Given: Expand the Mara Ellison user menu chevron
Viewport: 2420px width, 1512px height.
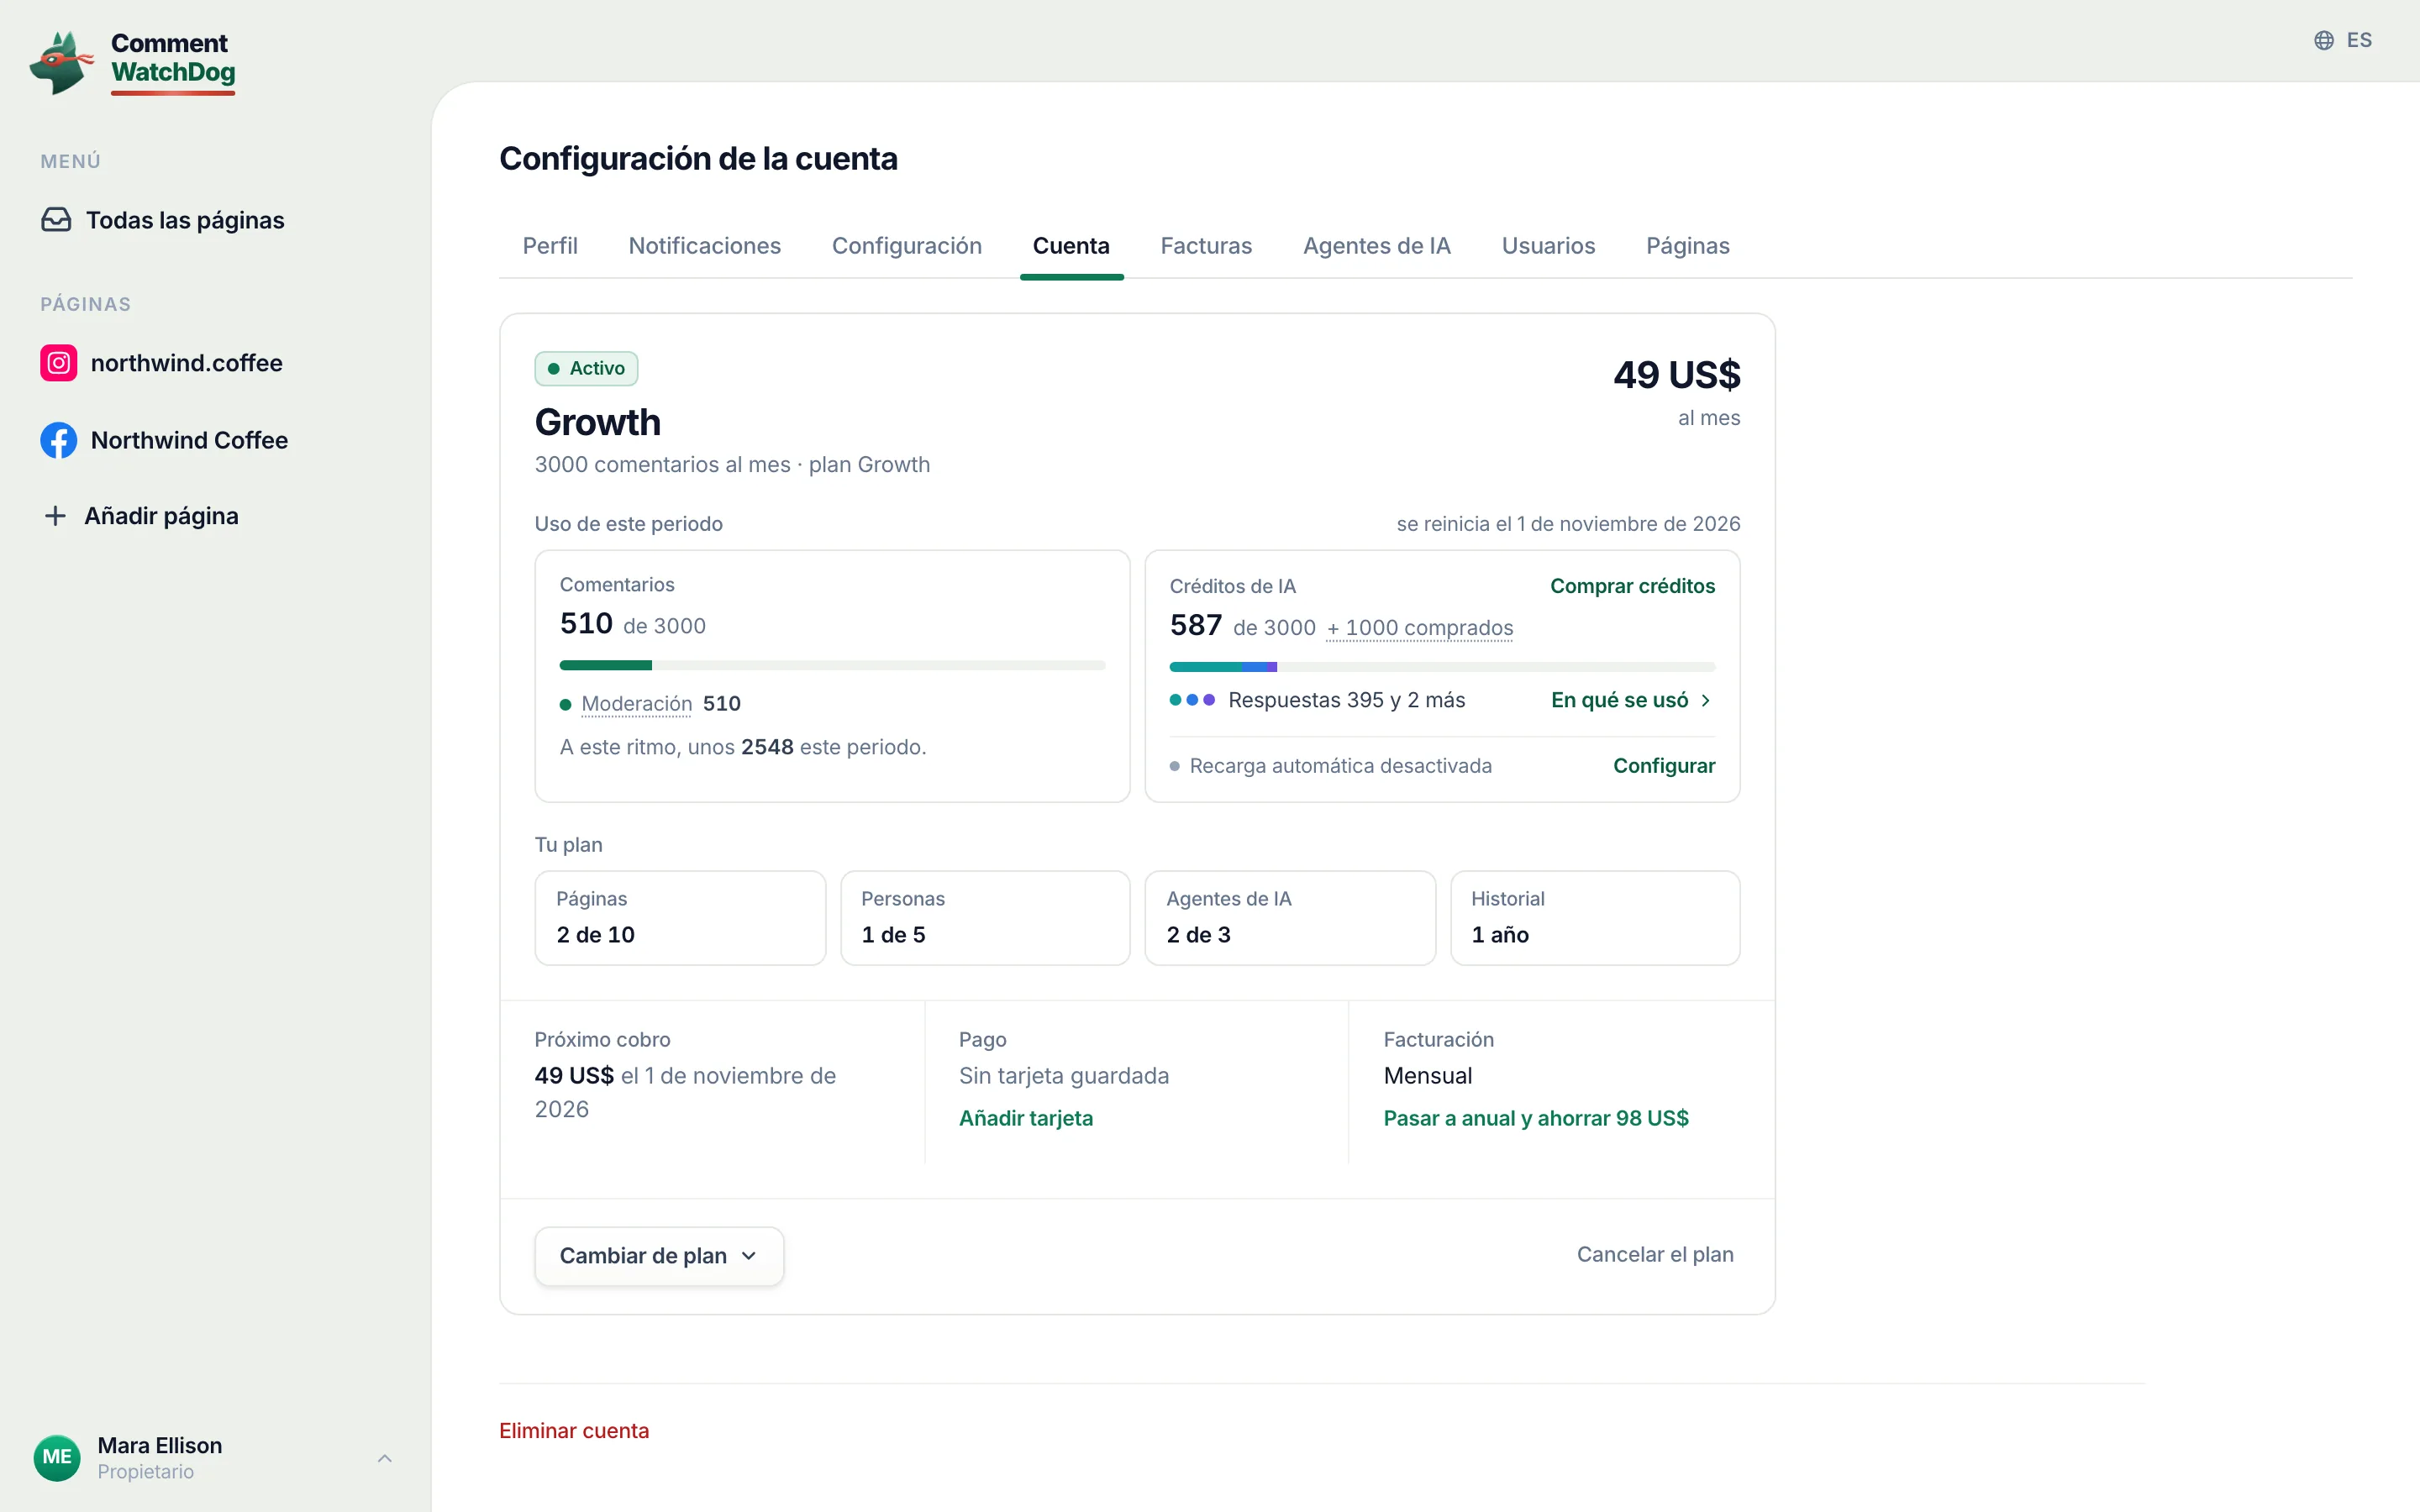Looking at the screenshot, I should [385, 1458].
